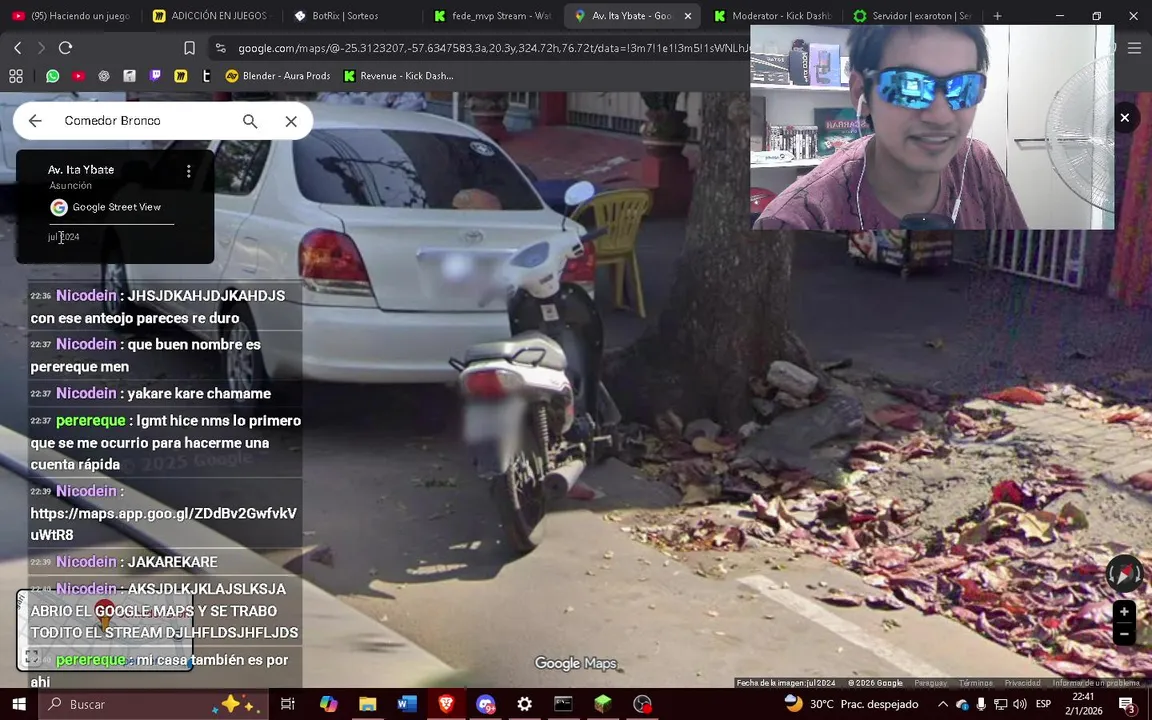Close the Street View with round X button
This screenshot has width=1152, height=720.
[x=1124, y=118]
